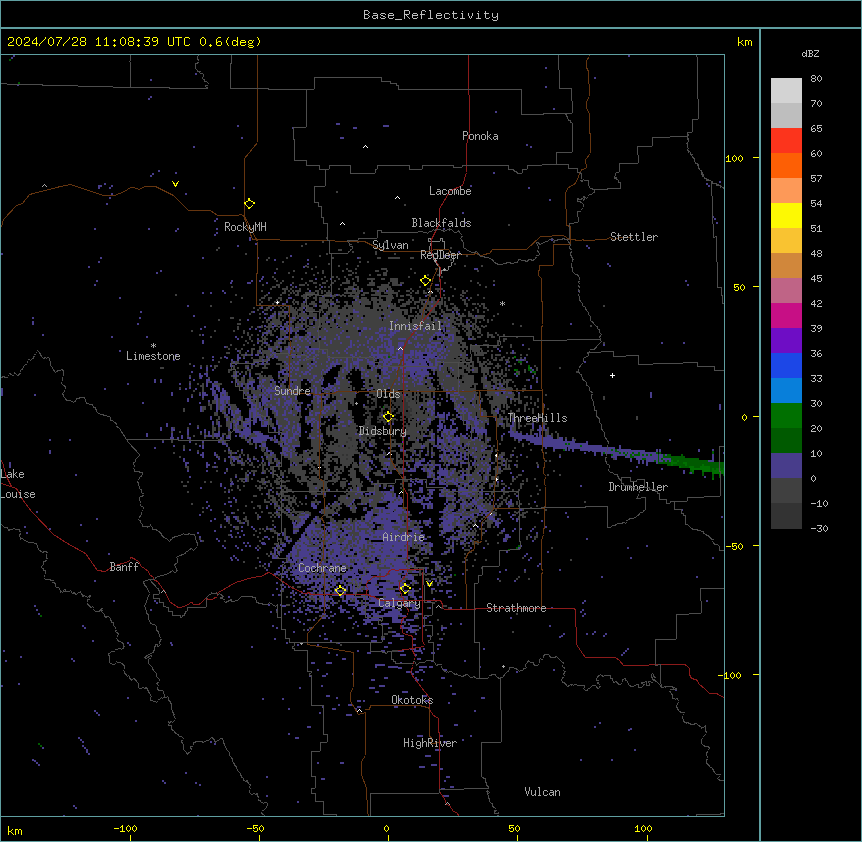Click the dBZ legend heading
862x842 pixels.
coord(810,54)
